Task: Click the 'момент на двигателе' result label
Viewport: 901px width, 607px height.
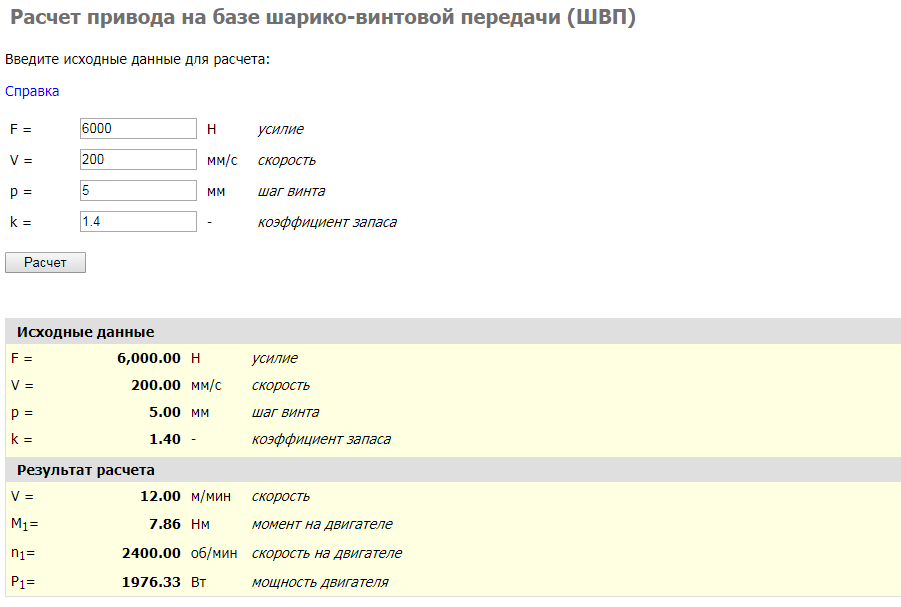Action: [322, 524]
